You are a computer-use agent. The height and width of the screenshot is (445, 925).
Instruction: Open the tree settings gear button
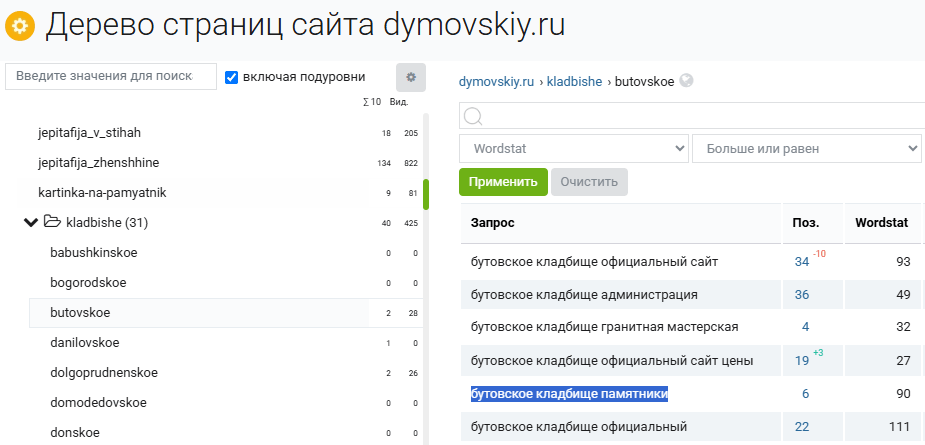(x=411, y=77)
